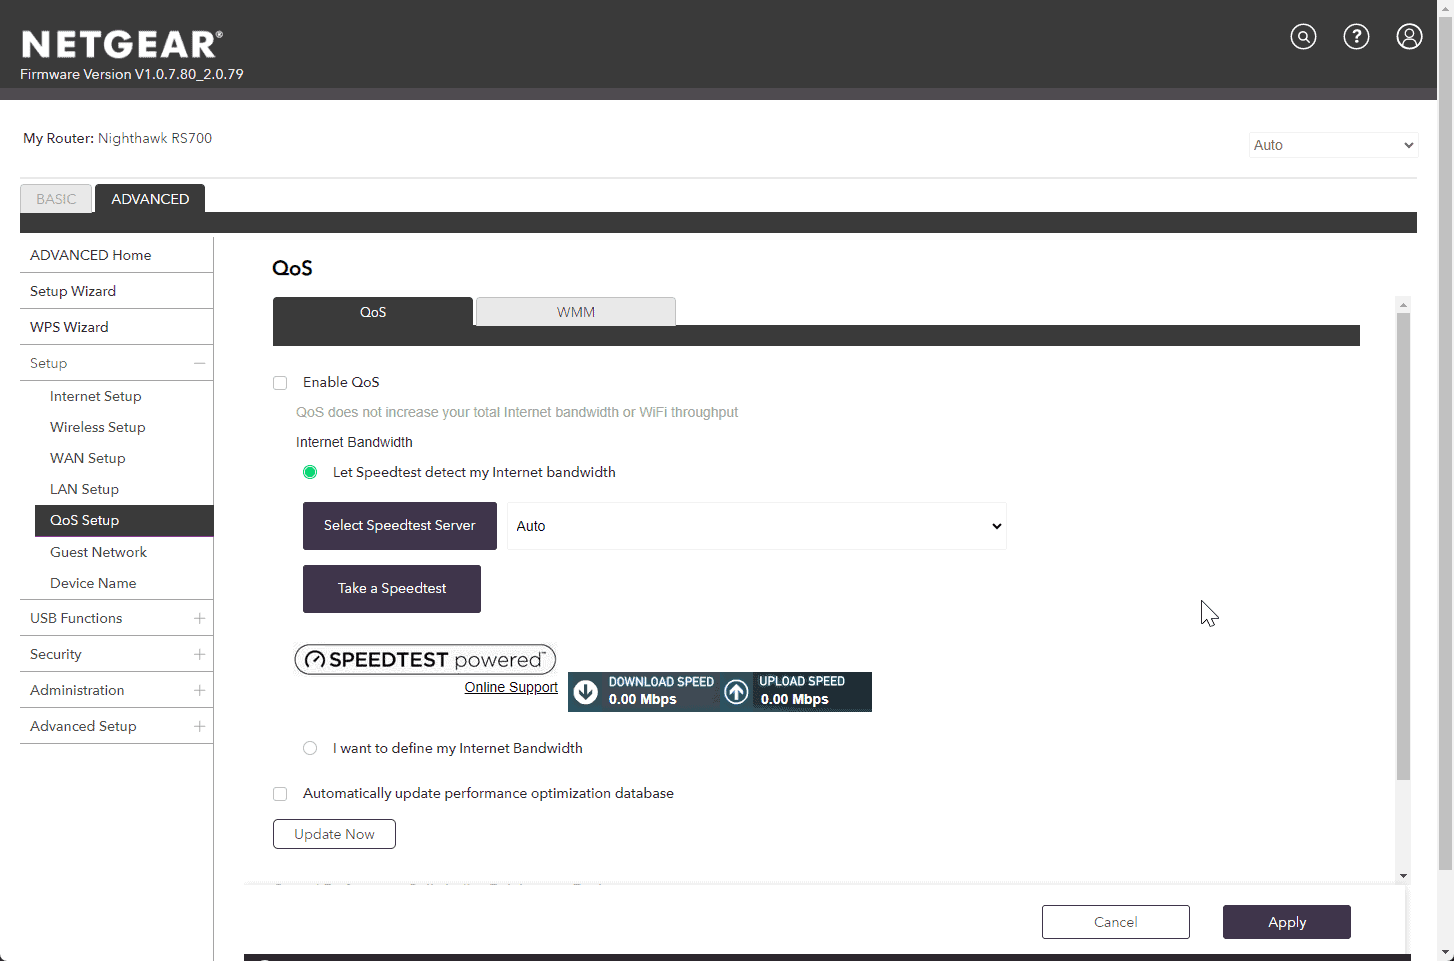
Task: Enable the QoS checkbox
Action: (280, 383)
